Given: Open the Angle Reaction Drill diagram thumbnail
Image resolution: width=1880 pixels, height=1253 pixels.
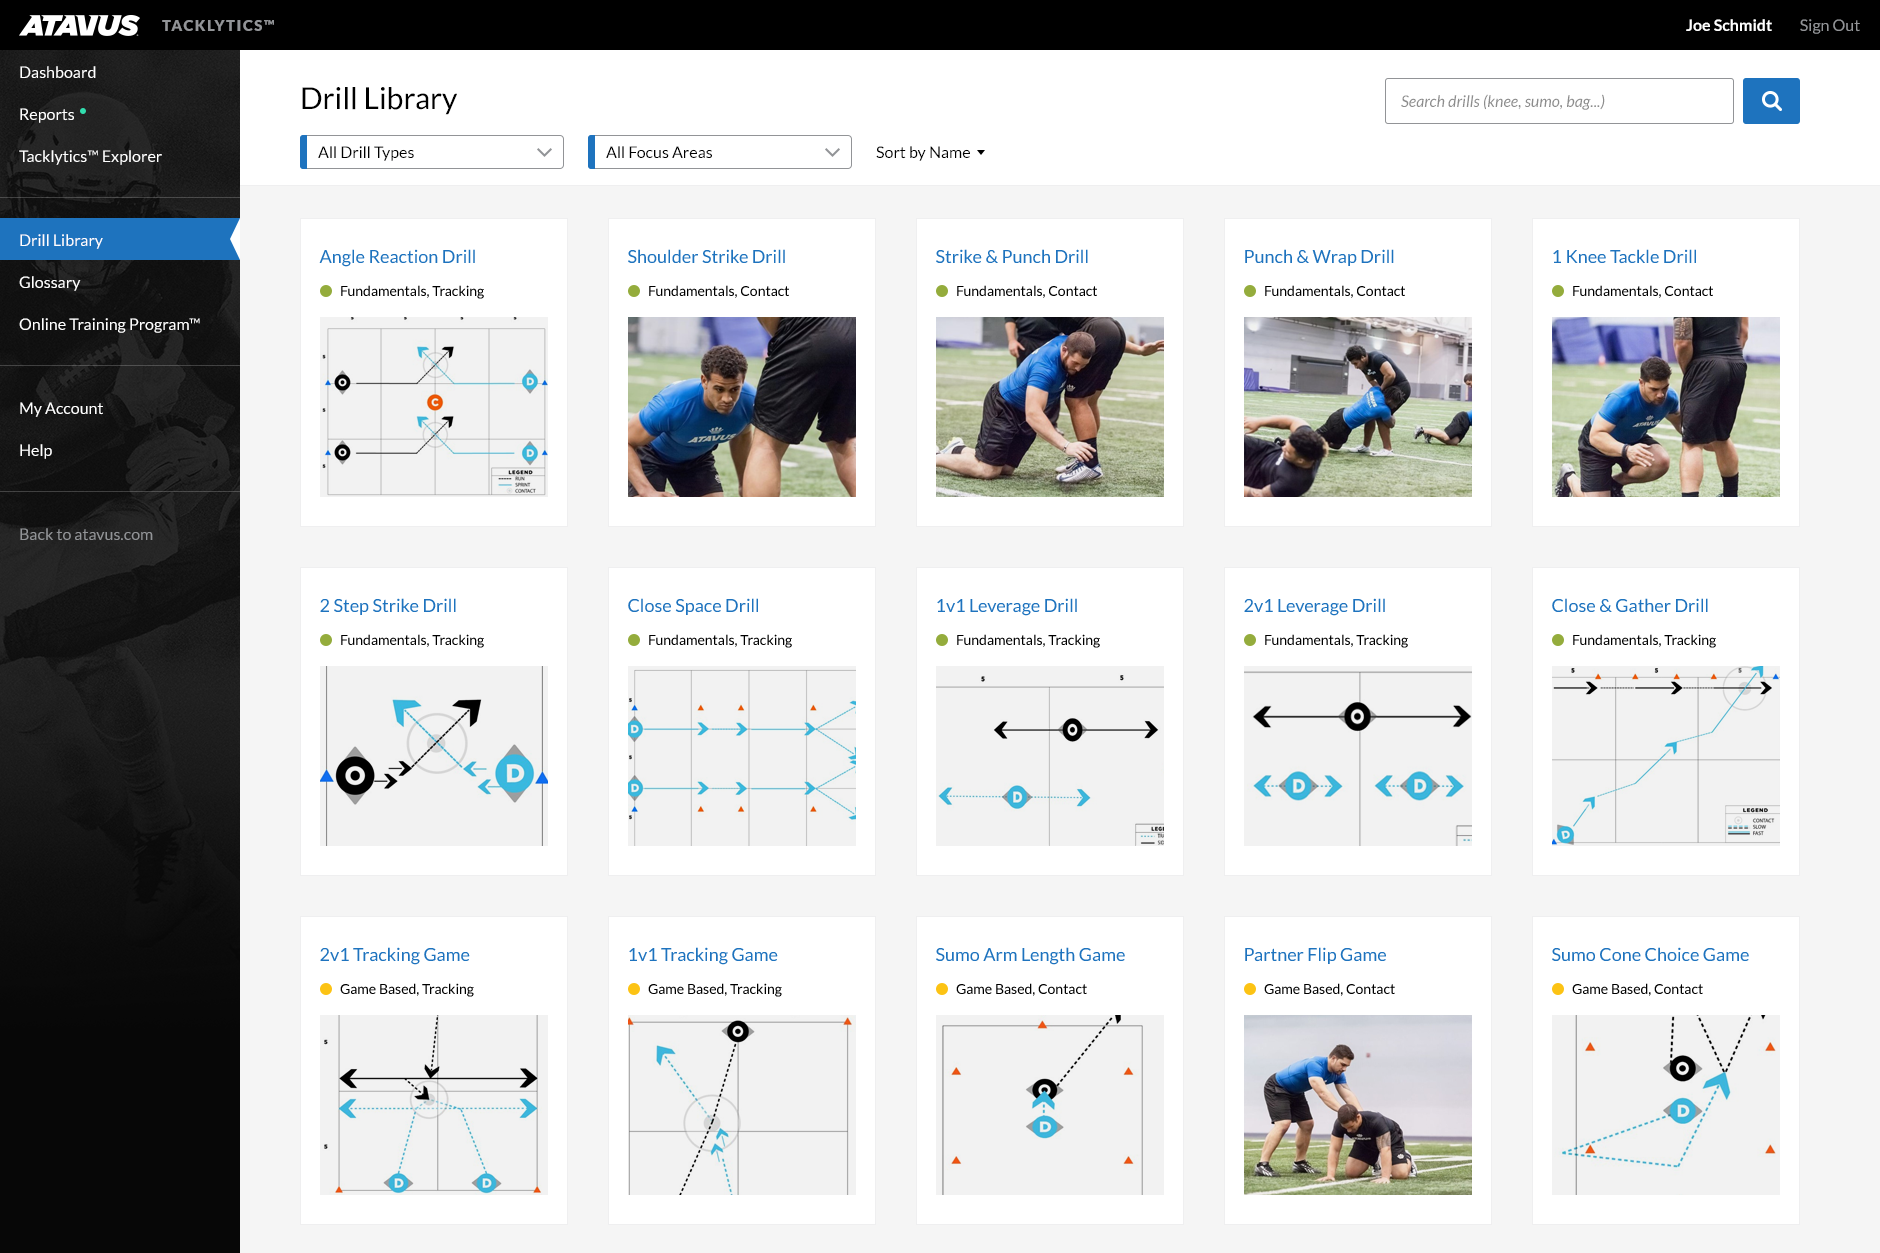Looking at the screenshot, I should pyautogui.click(x=433, y=406).
